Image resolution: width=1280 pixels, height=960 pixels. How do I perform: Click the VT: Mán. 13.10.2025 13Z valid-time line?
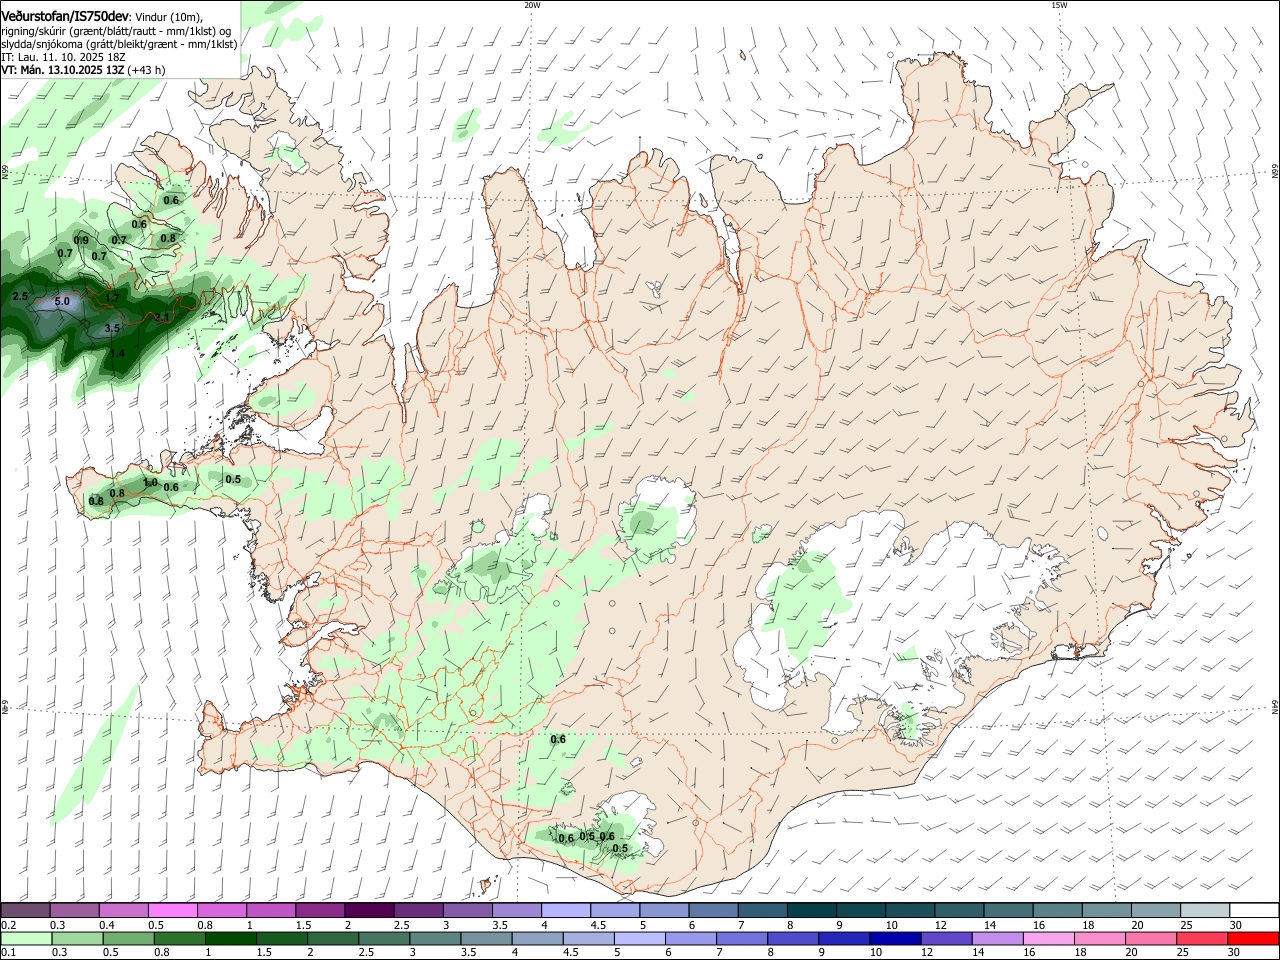[83, 70]
